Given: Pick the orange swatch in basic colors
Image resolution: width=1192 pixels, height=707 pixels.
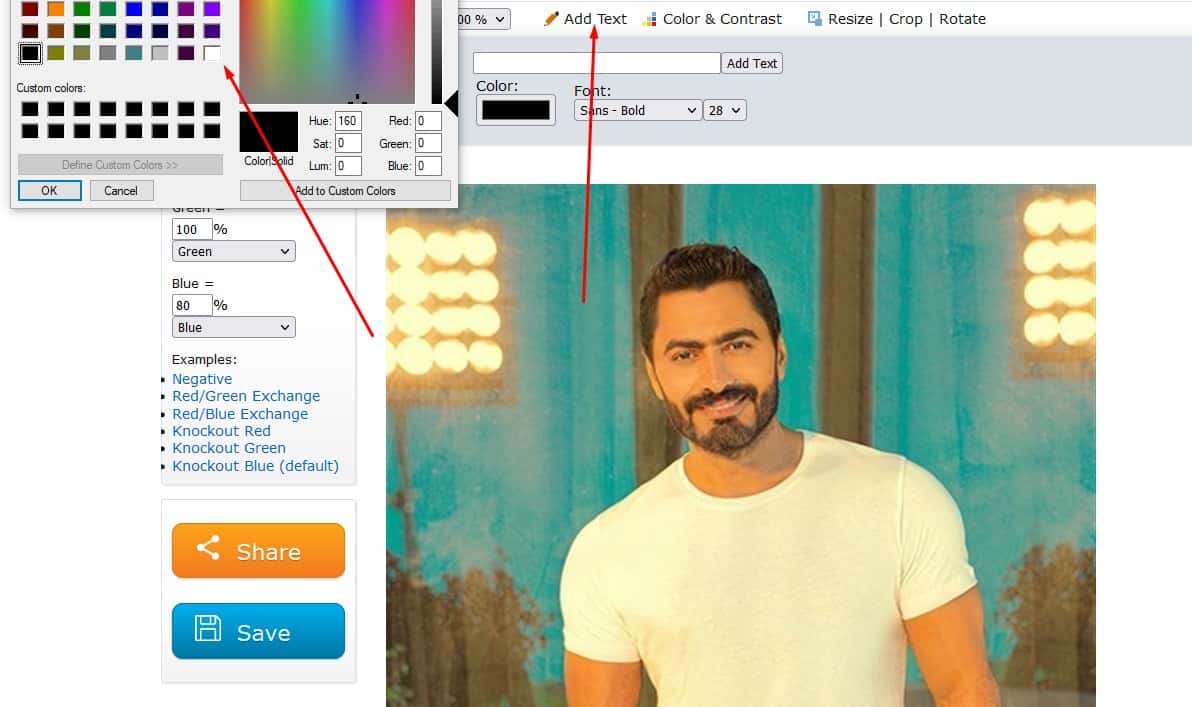Looking at the screenshot, I should tap(56, 9).
